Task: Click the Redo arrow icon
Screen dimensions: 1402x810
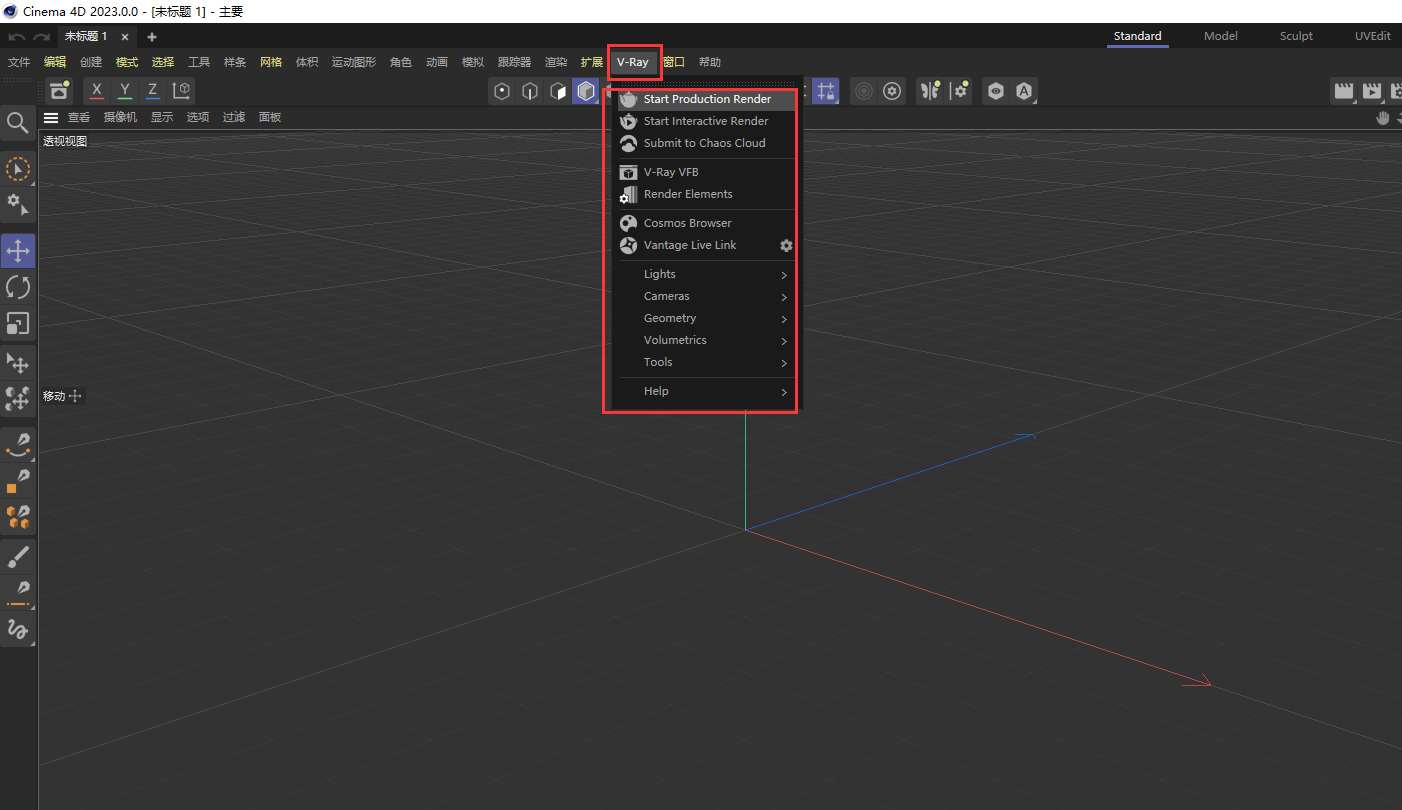Action: 41,37
